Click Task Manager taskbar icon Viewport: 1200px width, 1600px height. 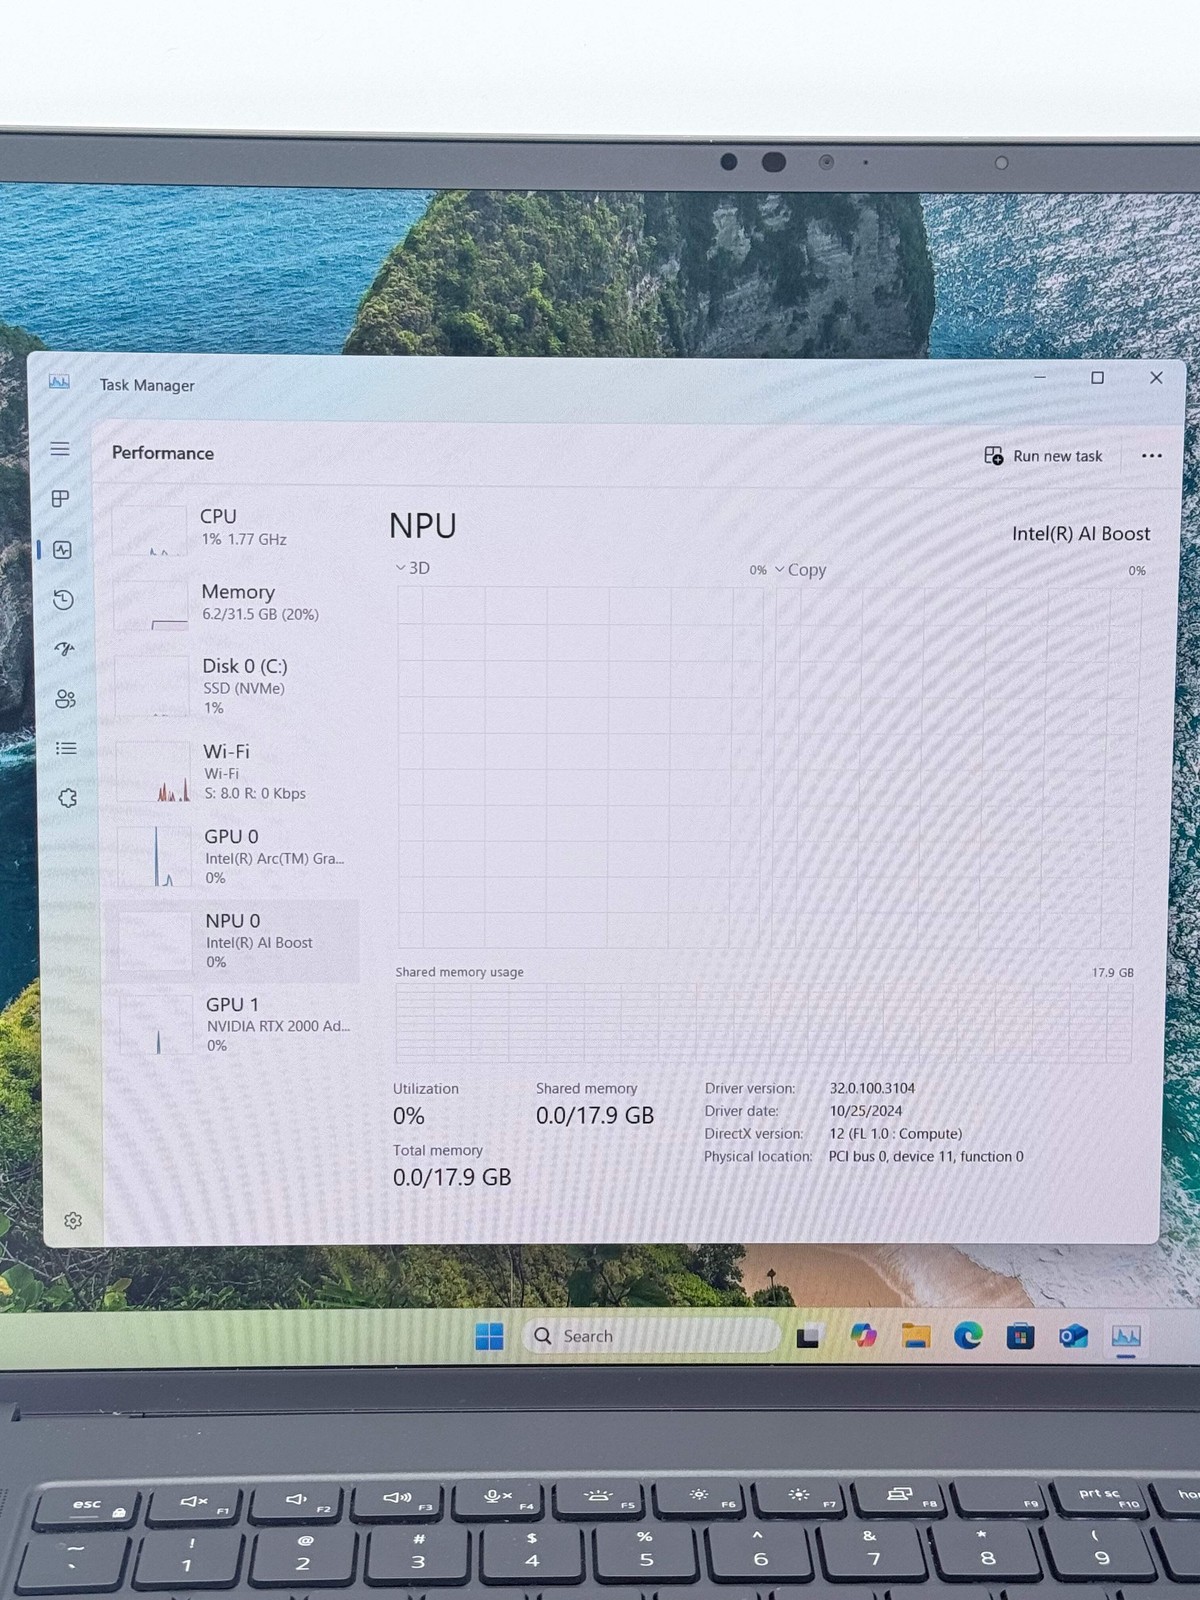point(1126,1337)
